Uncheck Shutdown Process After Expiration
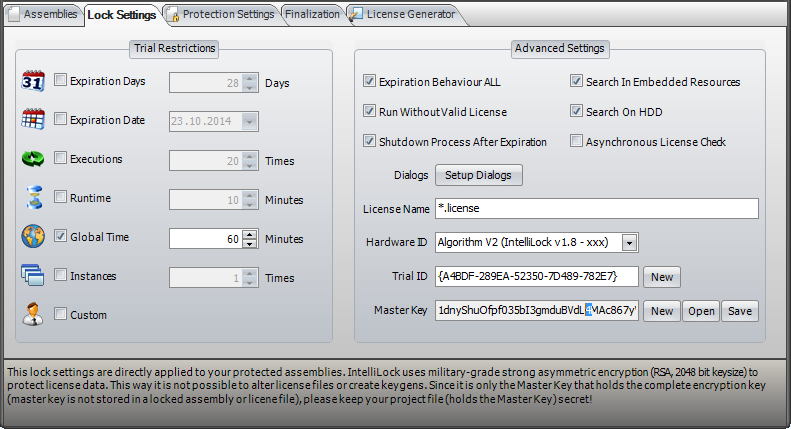This screenshot has width=791, height=429. coord(370,141)
